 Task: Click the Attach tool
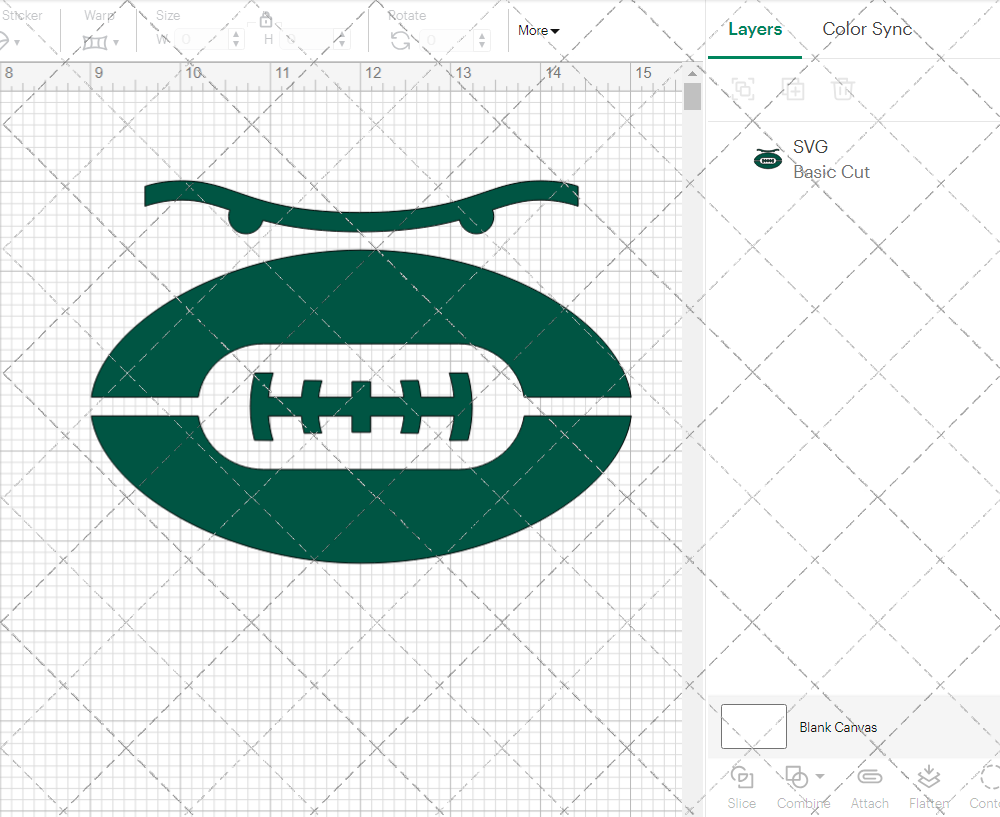869,788
